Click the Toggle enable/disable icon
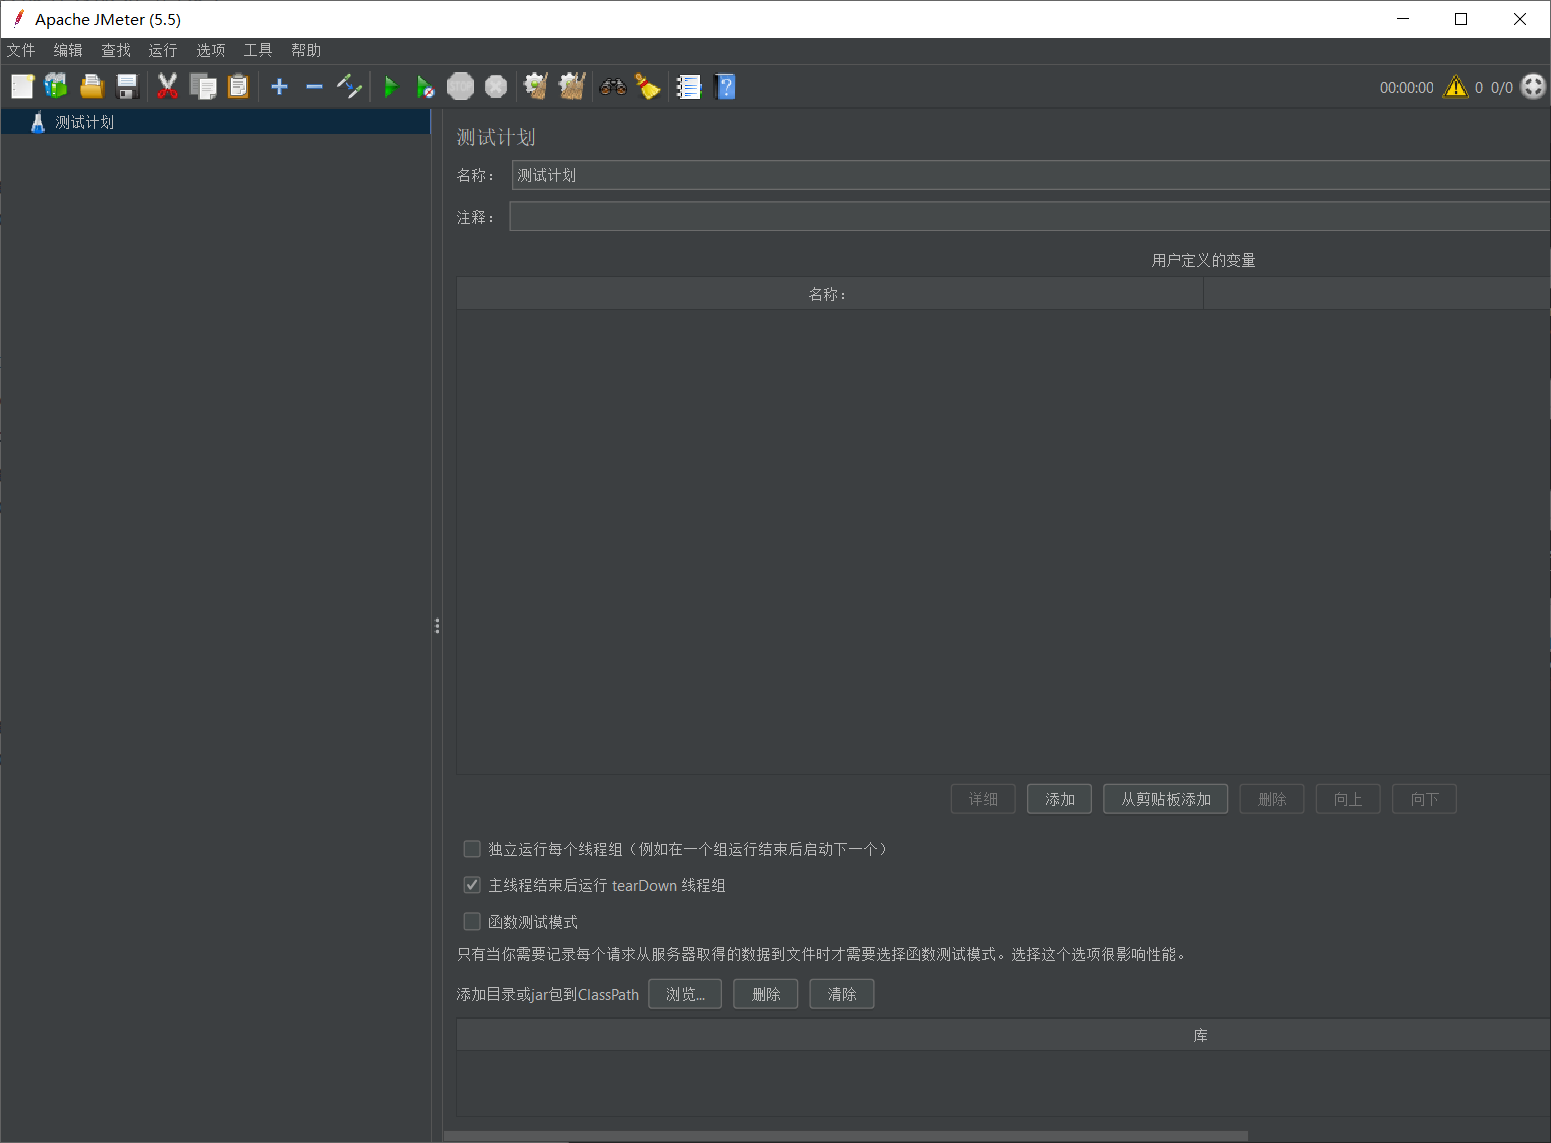1551x1143 pixels. click(349, 87)
